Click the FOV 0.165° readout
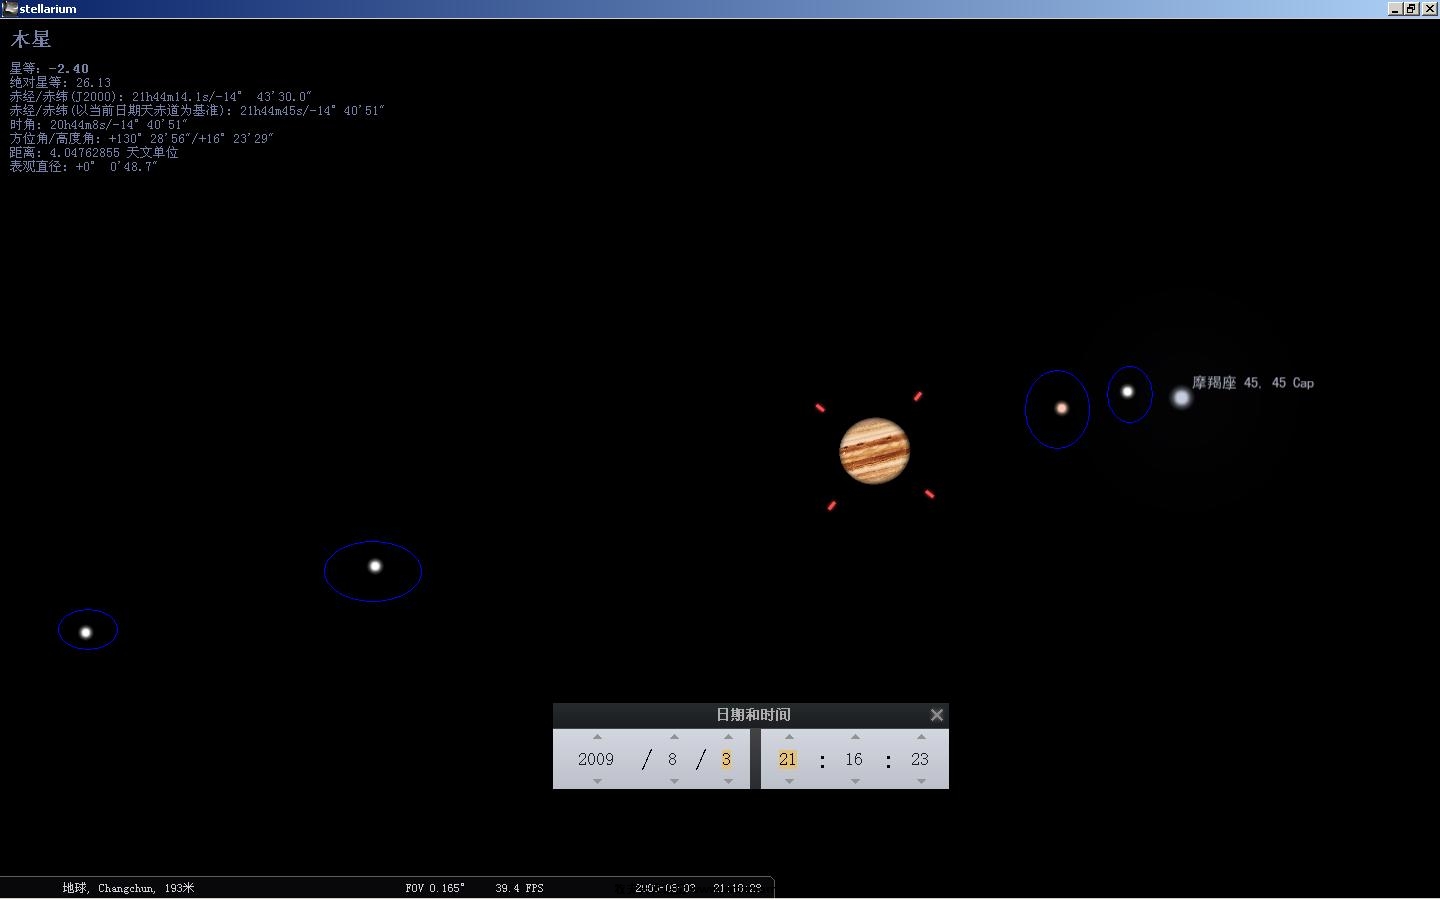The image size is (1440, 900). pos(435,888)
